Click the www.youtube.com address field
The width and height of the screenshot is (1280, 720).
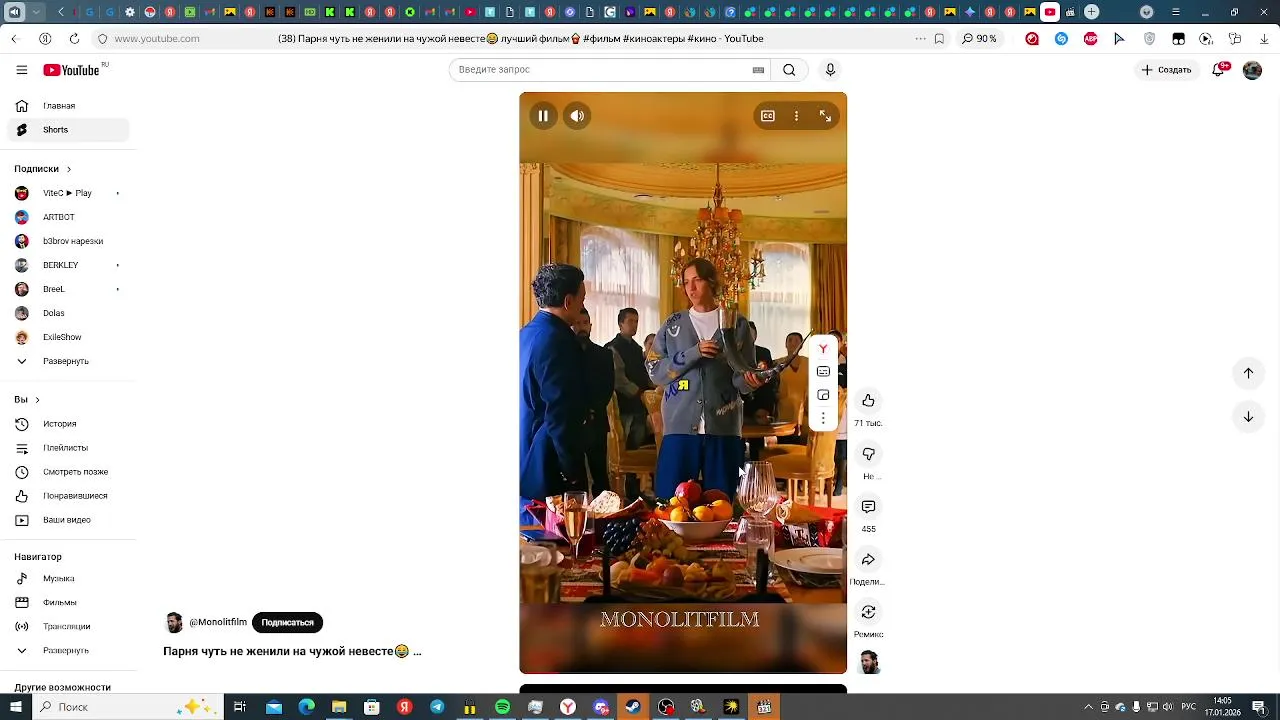coord(156,39)
